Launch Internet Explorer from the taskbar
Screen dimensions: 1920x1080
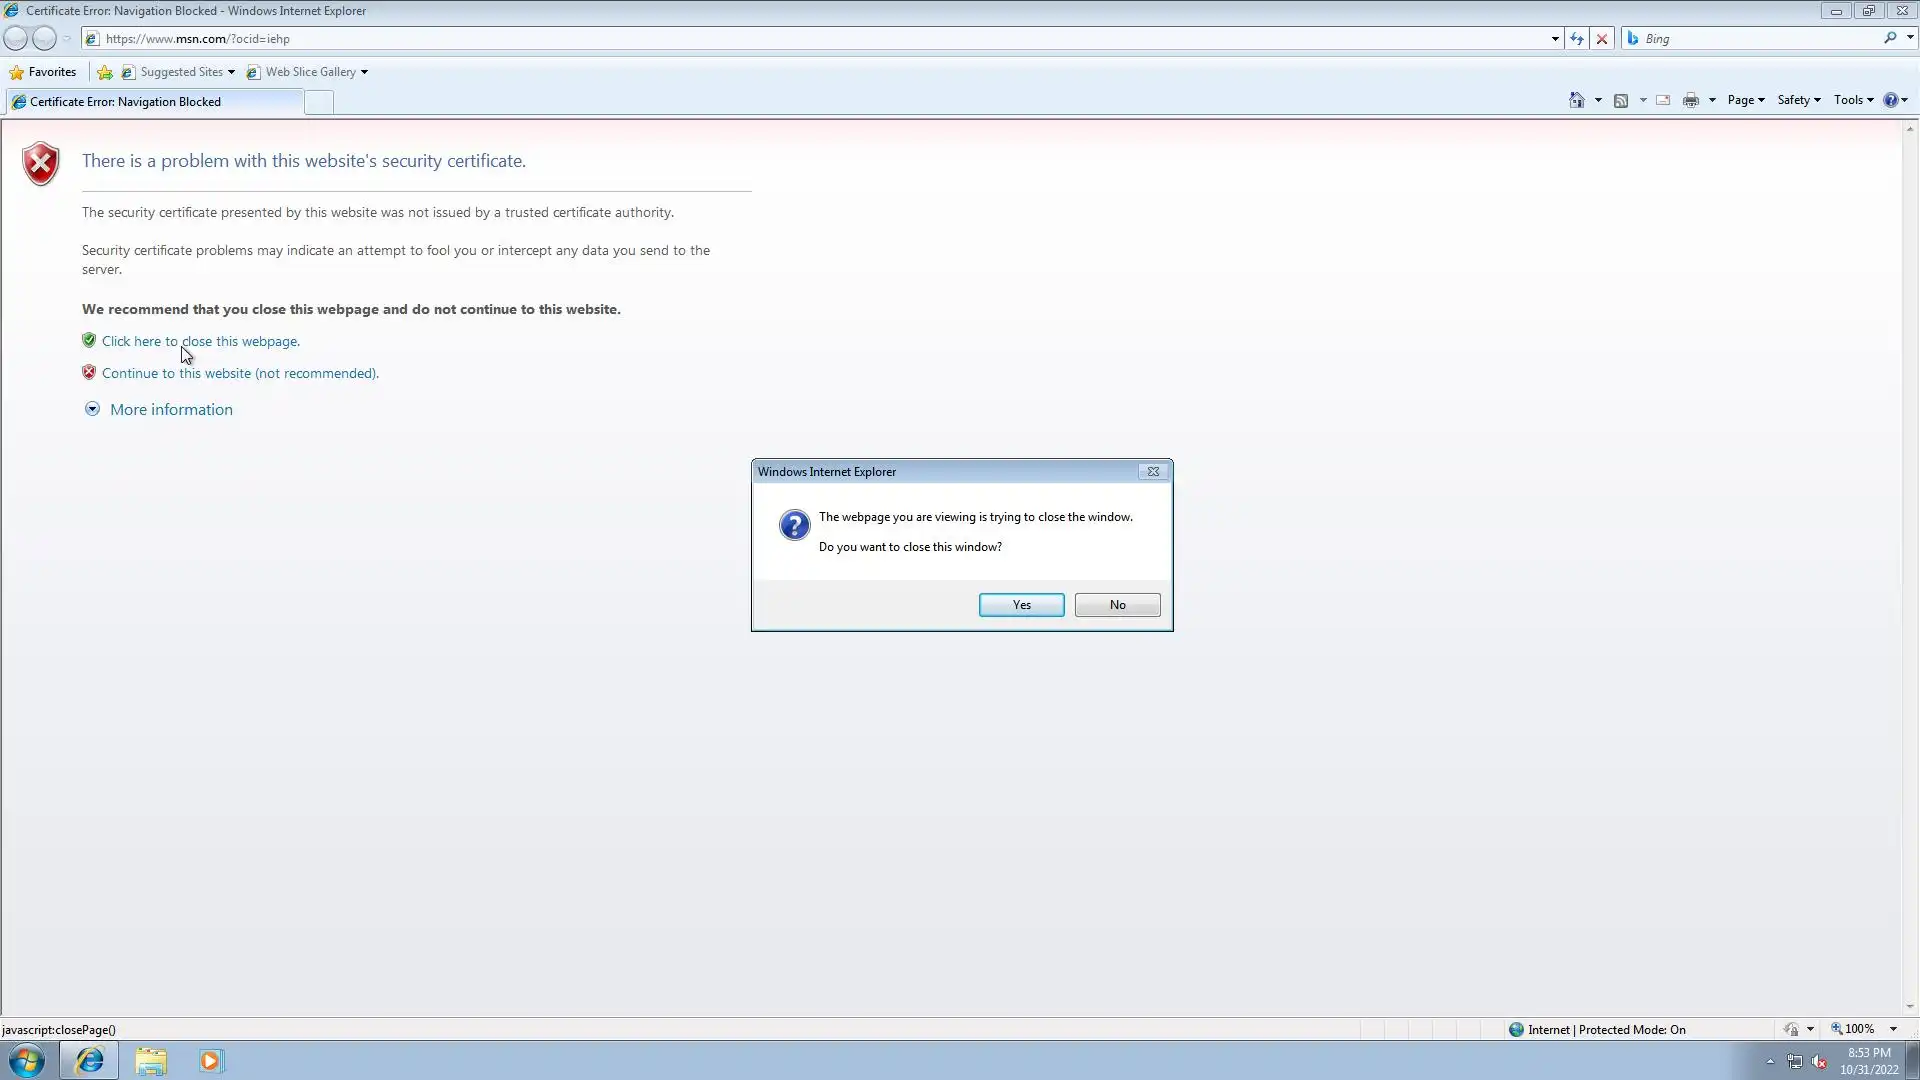coord(90,1060)
